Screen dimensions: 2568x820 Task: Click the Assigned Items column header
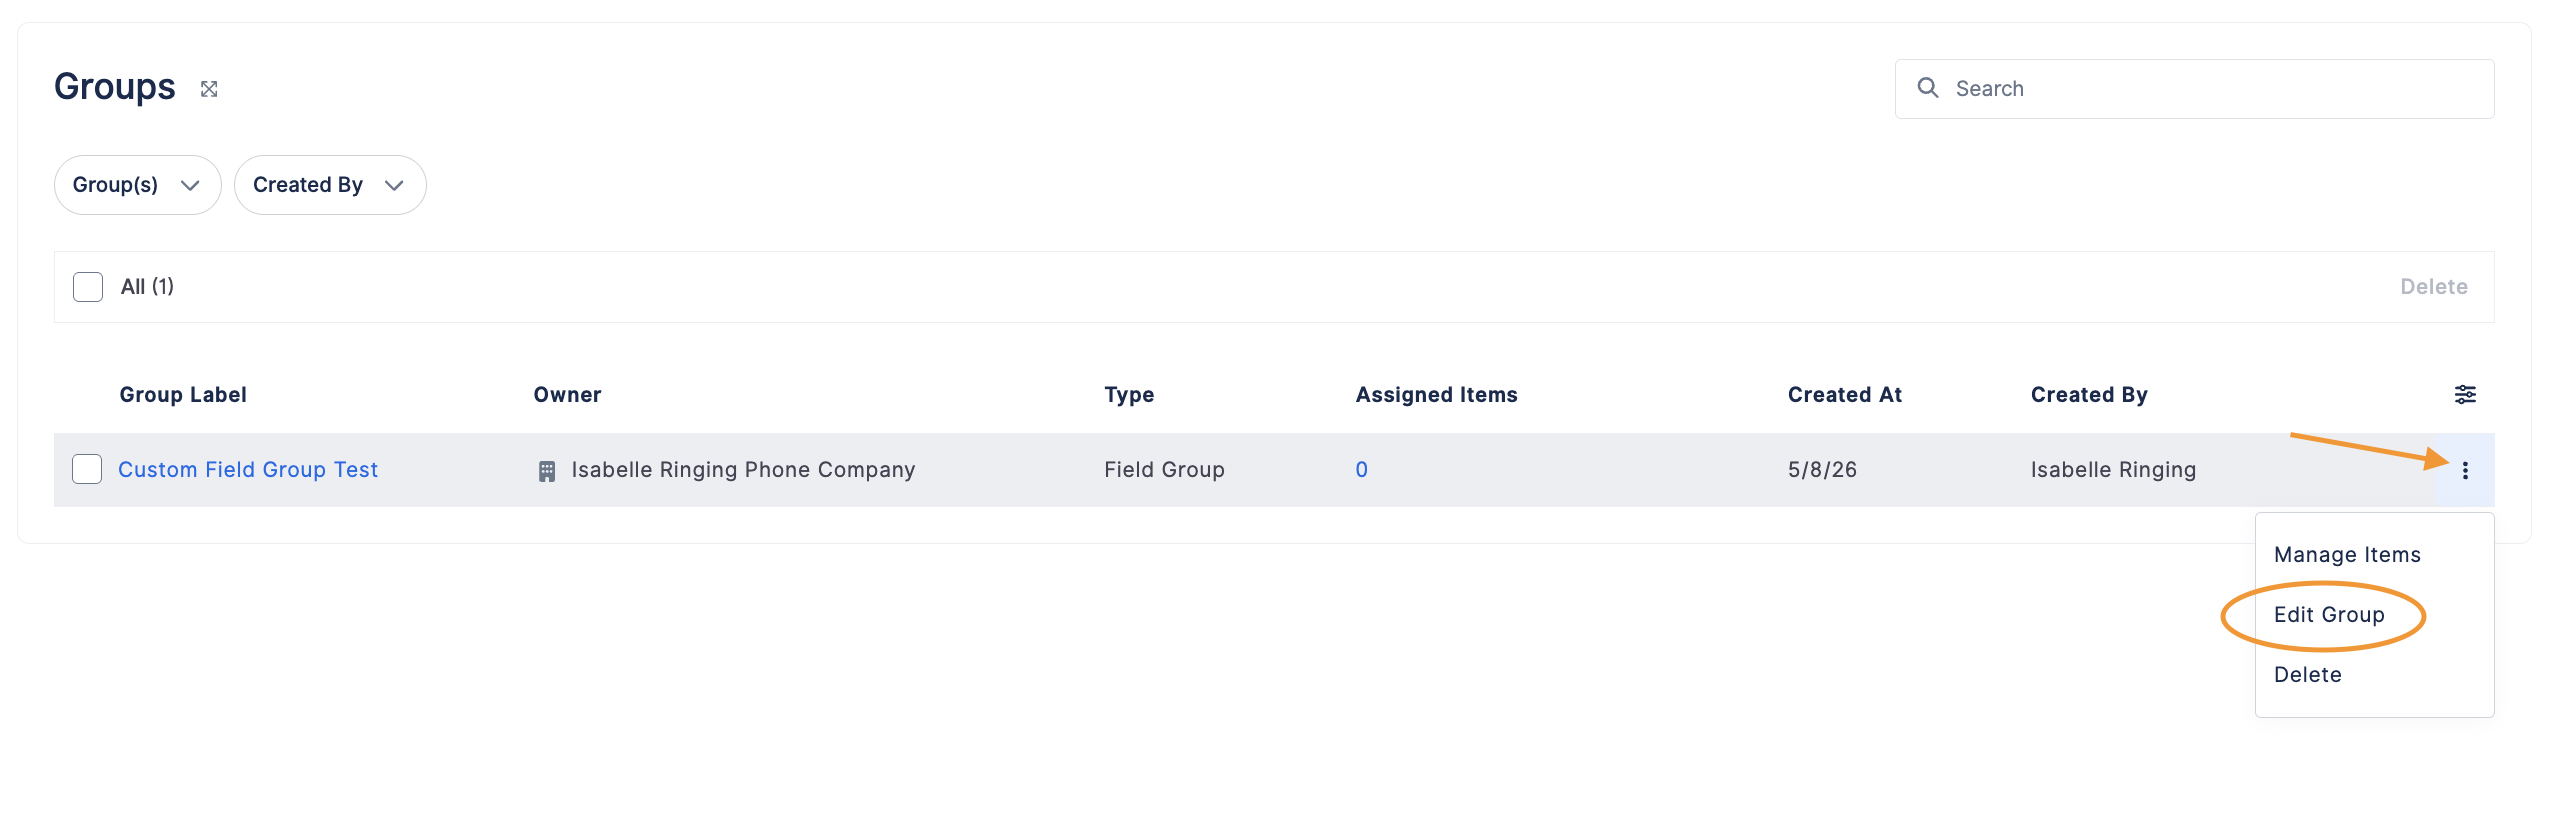[x=1436, y=395]
